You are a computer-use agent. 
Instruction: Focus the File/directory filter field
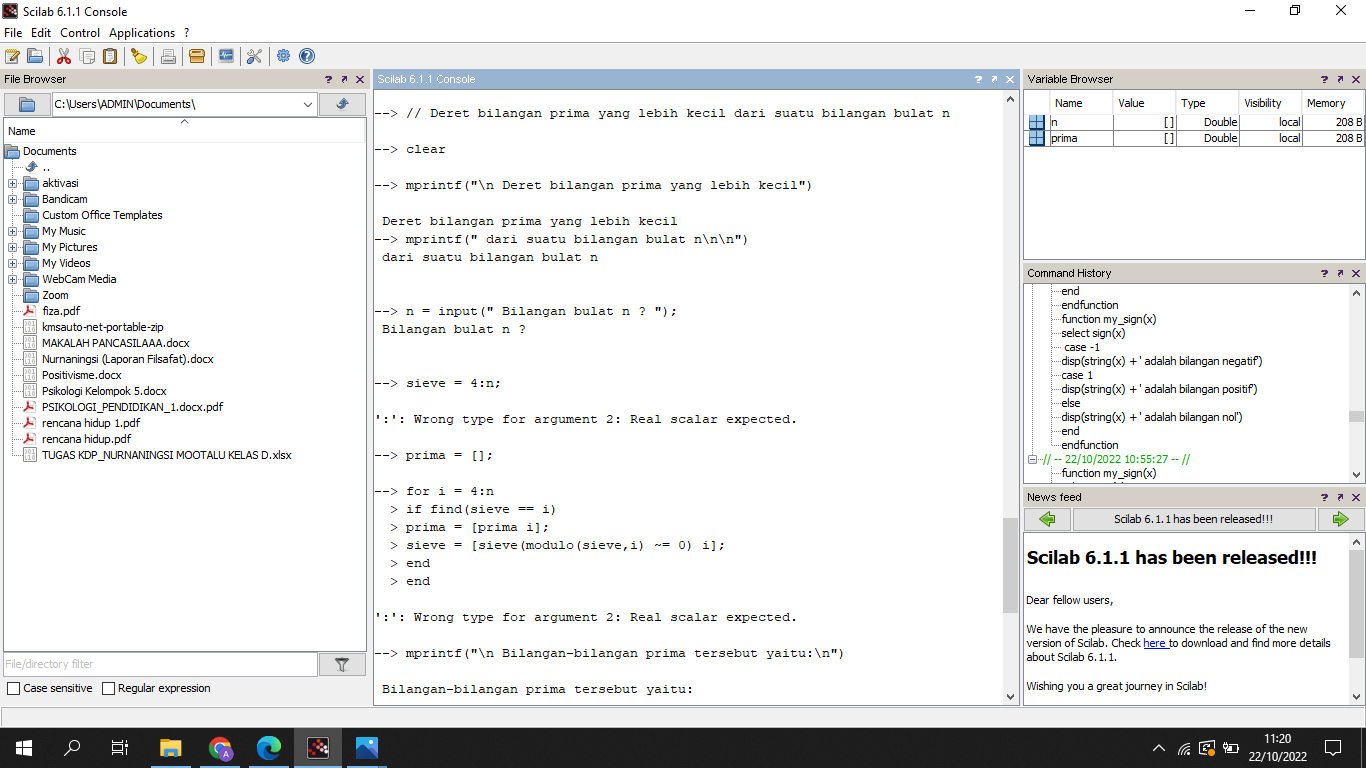coord(161,664)
